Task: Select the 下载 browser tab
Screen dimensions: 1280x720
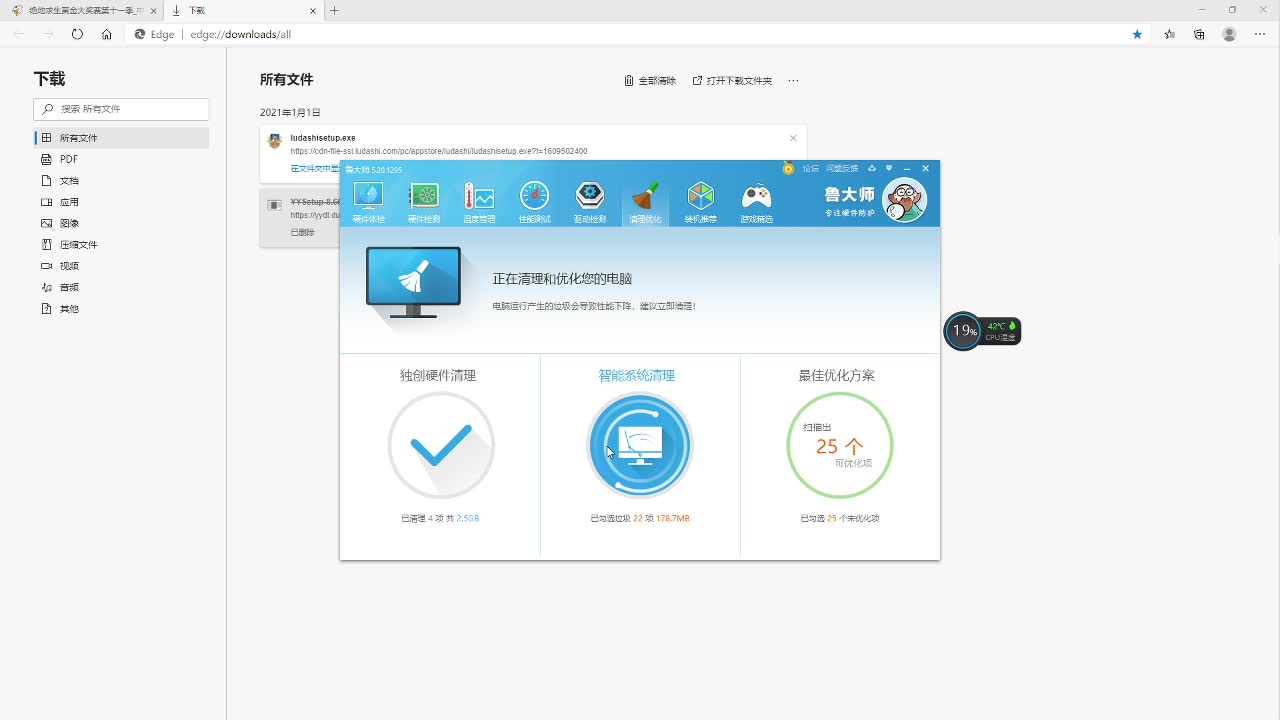Action: (243, 10)
